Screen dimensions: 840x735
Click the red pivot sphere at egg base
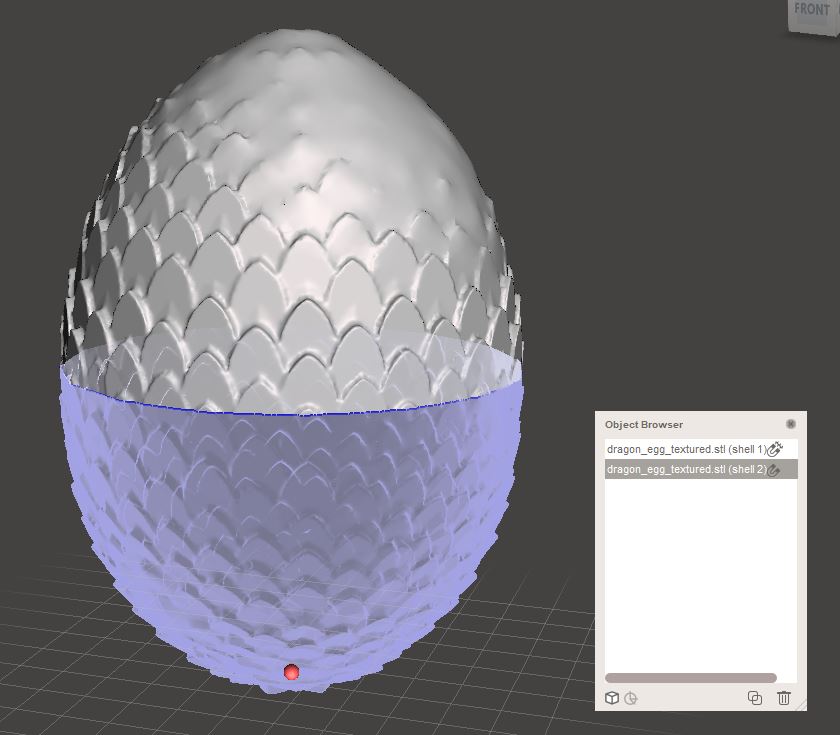click(291, 672)
